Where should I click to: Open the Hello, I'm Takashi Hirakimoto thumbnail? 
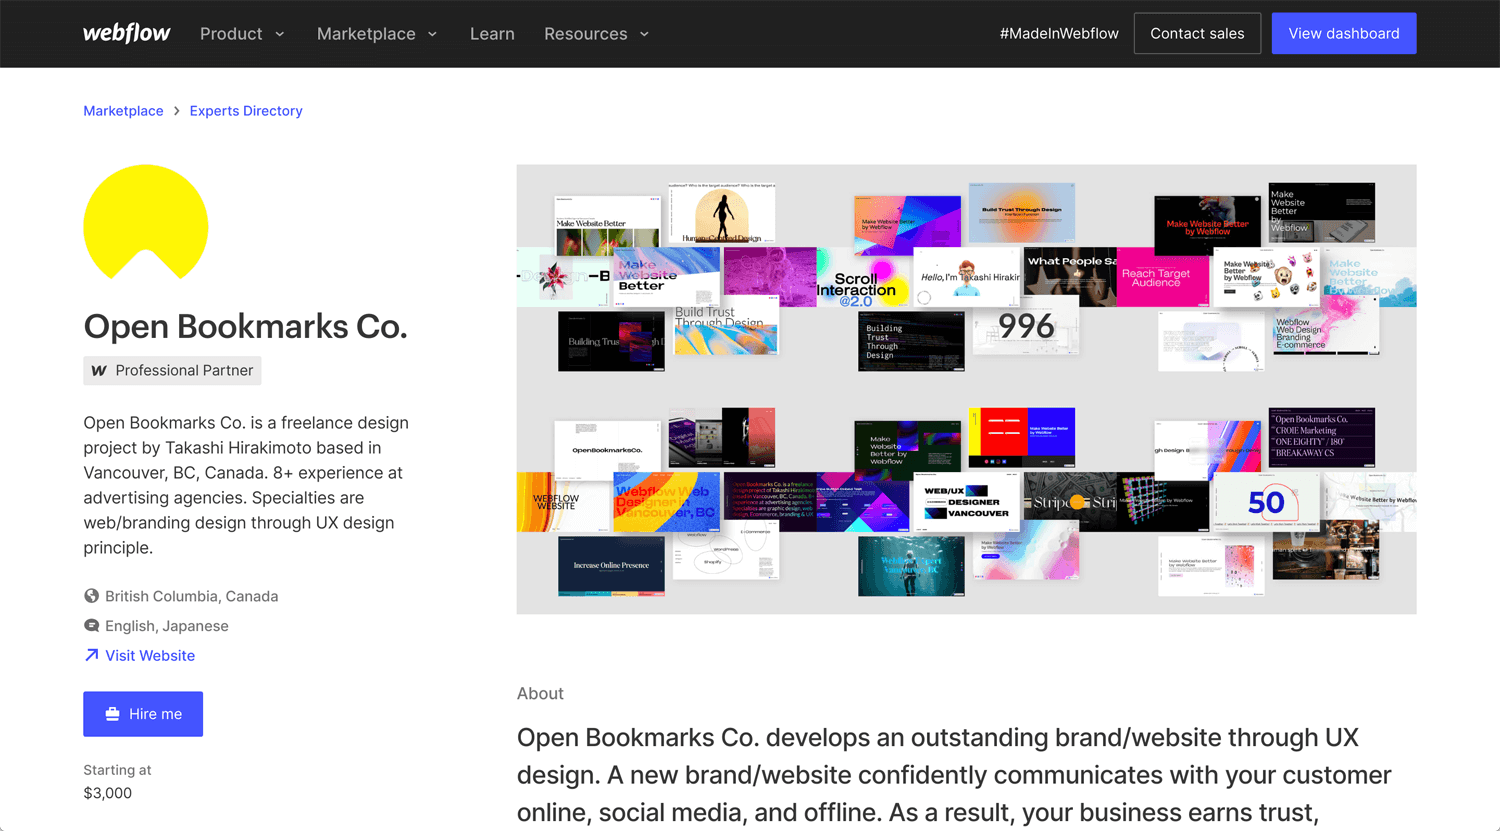(966, 277)
